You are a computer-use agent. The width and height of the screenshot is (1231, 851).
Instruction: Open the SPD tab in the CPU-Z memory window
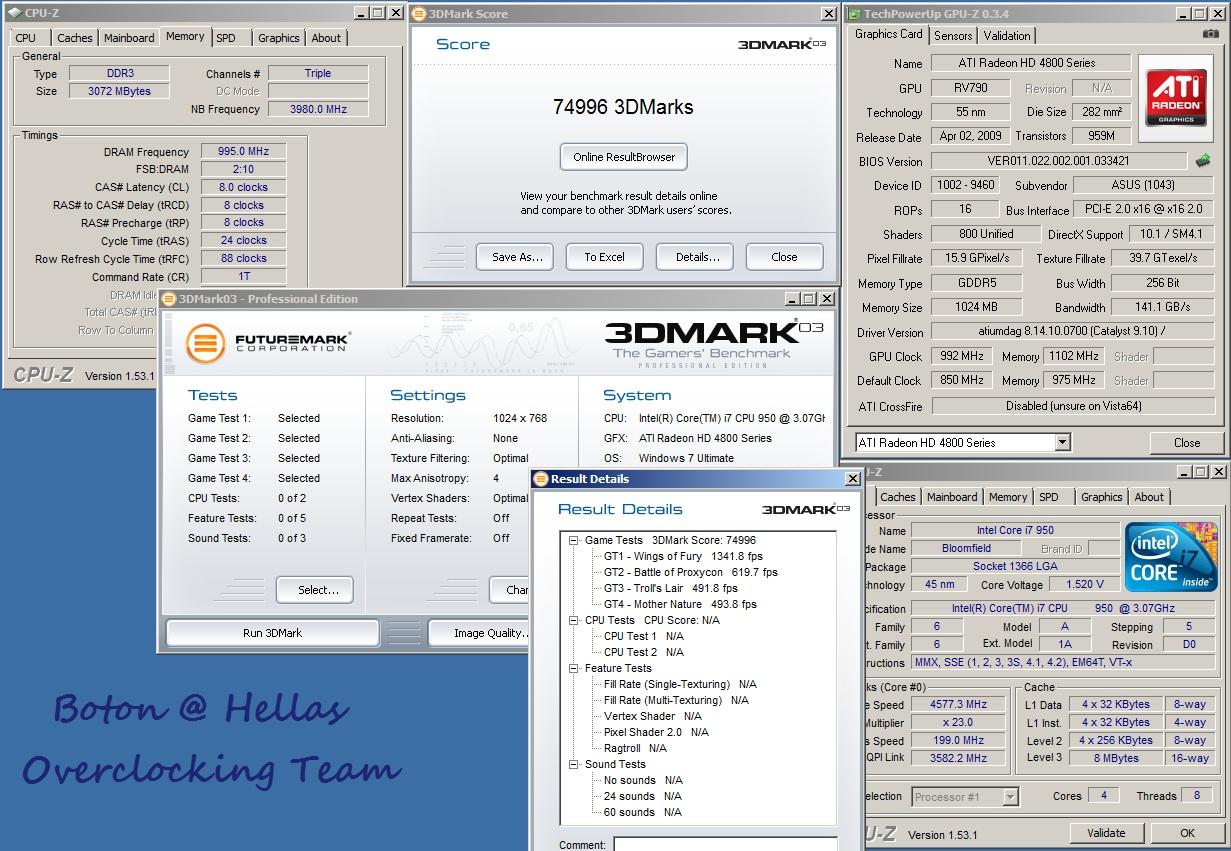(x=226, y=38)
